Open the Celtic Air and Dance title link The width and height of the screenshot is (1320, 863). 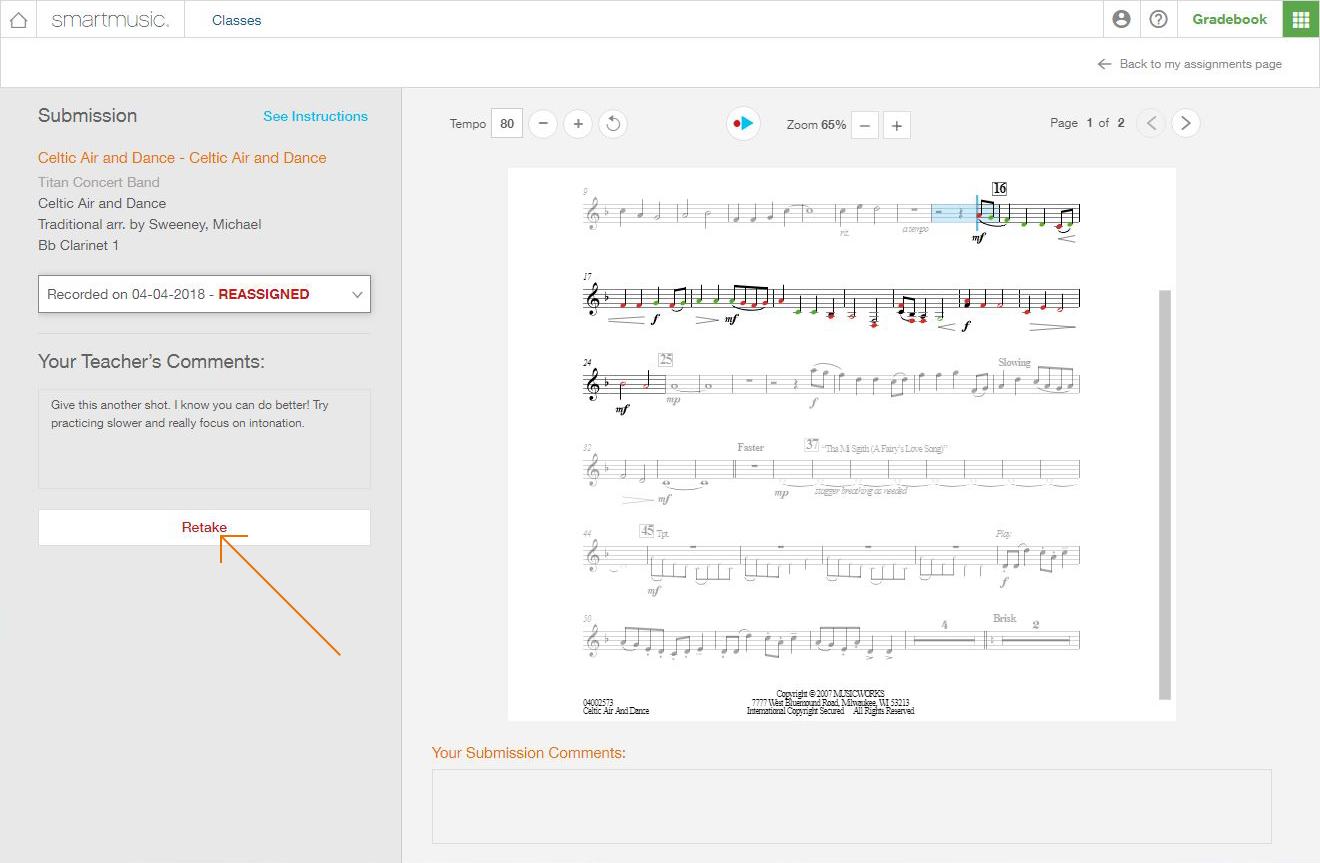pyautogui.click(x=182, y=158)
